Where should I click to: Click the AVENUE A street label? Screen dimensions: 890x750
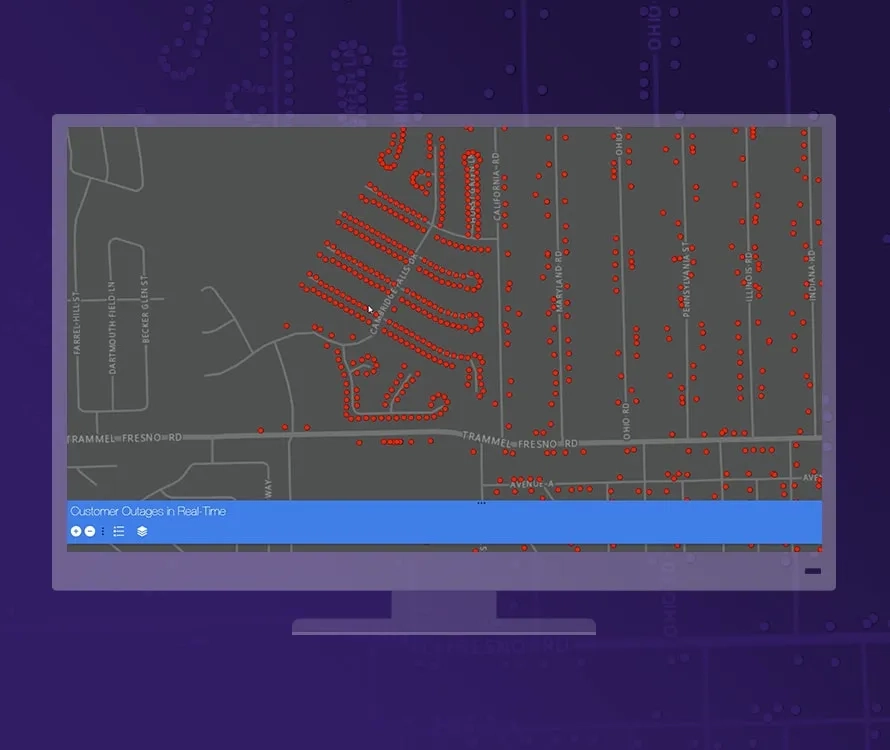click(x=532, y=484)
